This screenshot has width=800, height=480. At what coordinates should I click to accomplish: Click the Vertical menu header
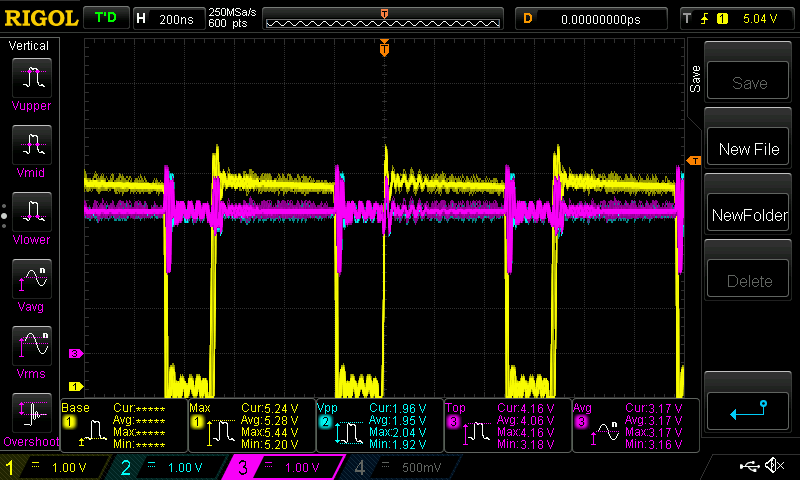point(29,45)
